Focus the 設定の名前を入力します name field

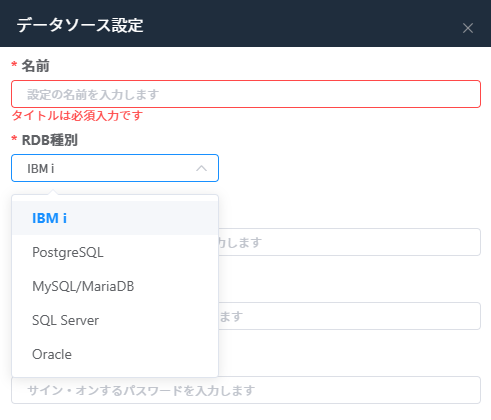(246, 94)
